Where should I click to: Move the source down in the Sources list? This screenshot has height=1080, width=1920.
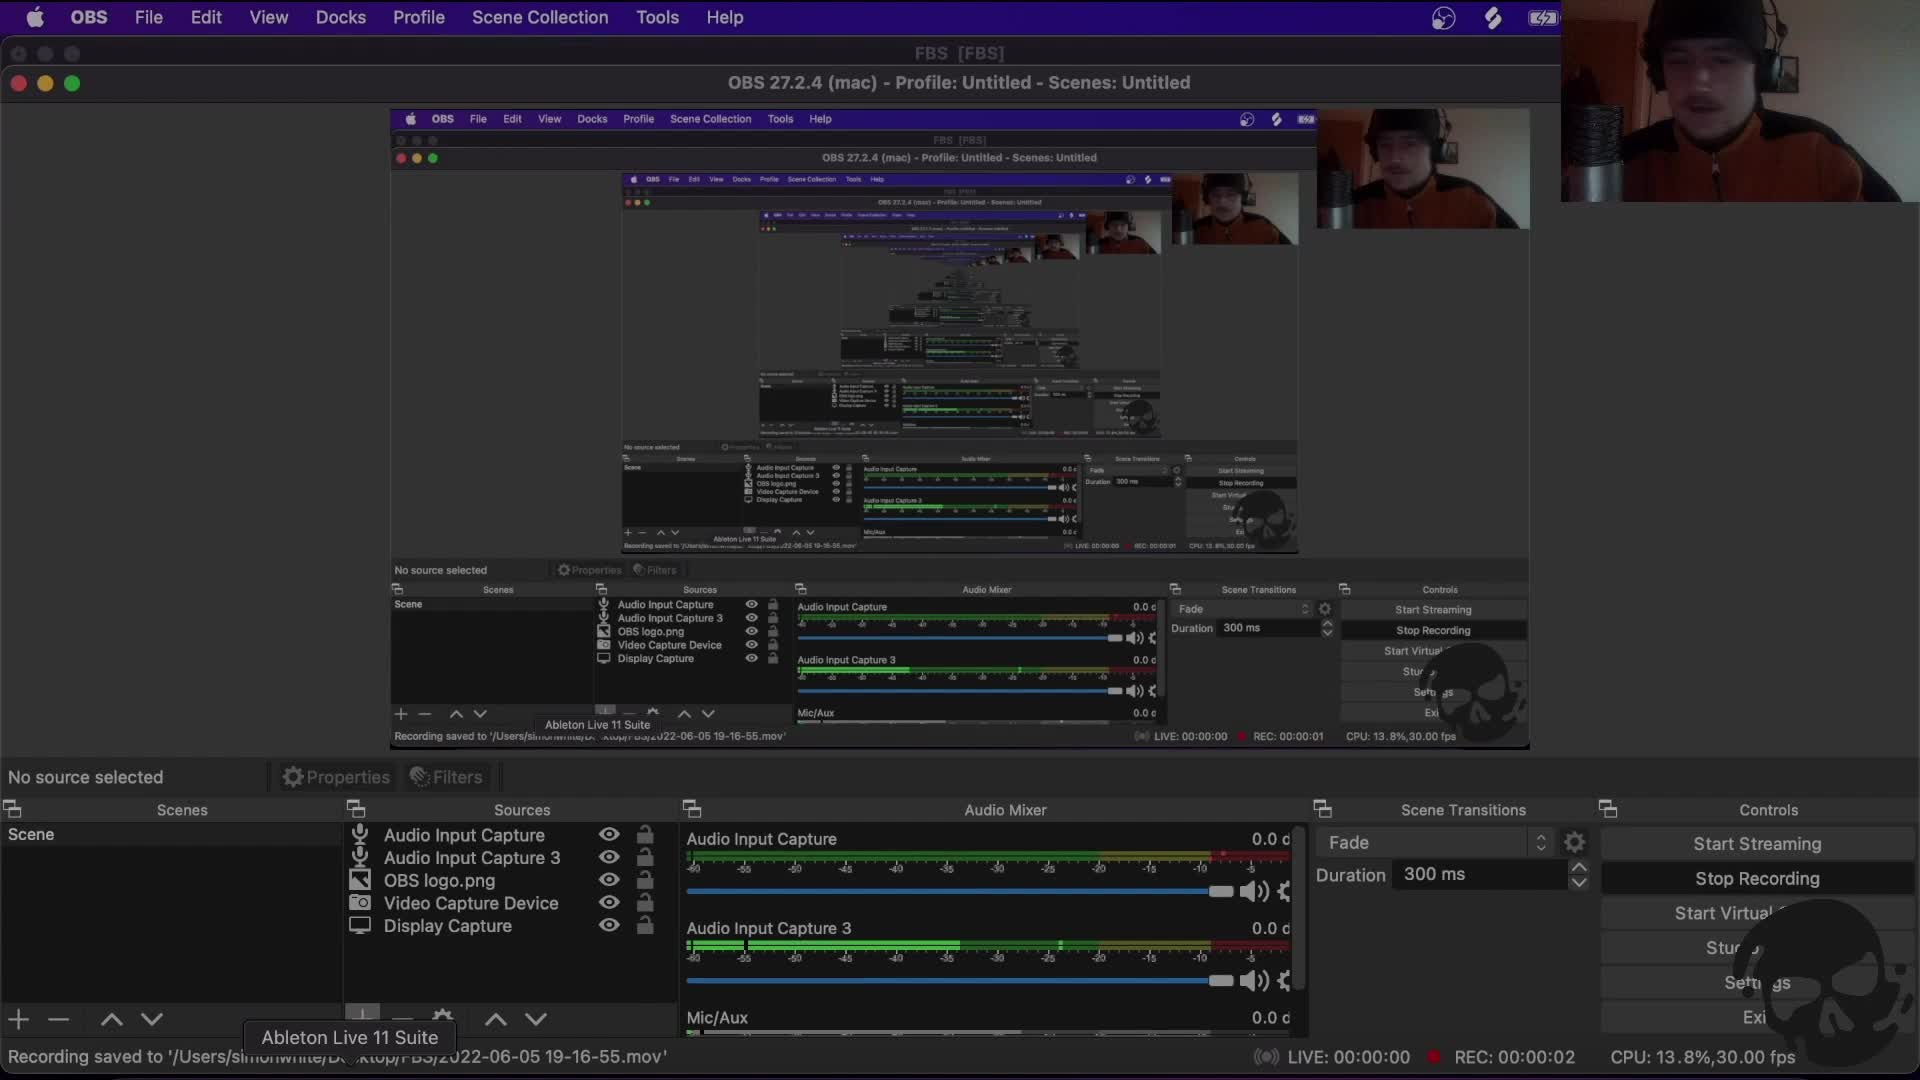point(536,1019)
